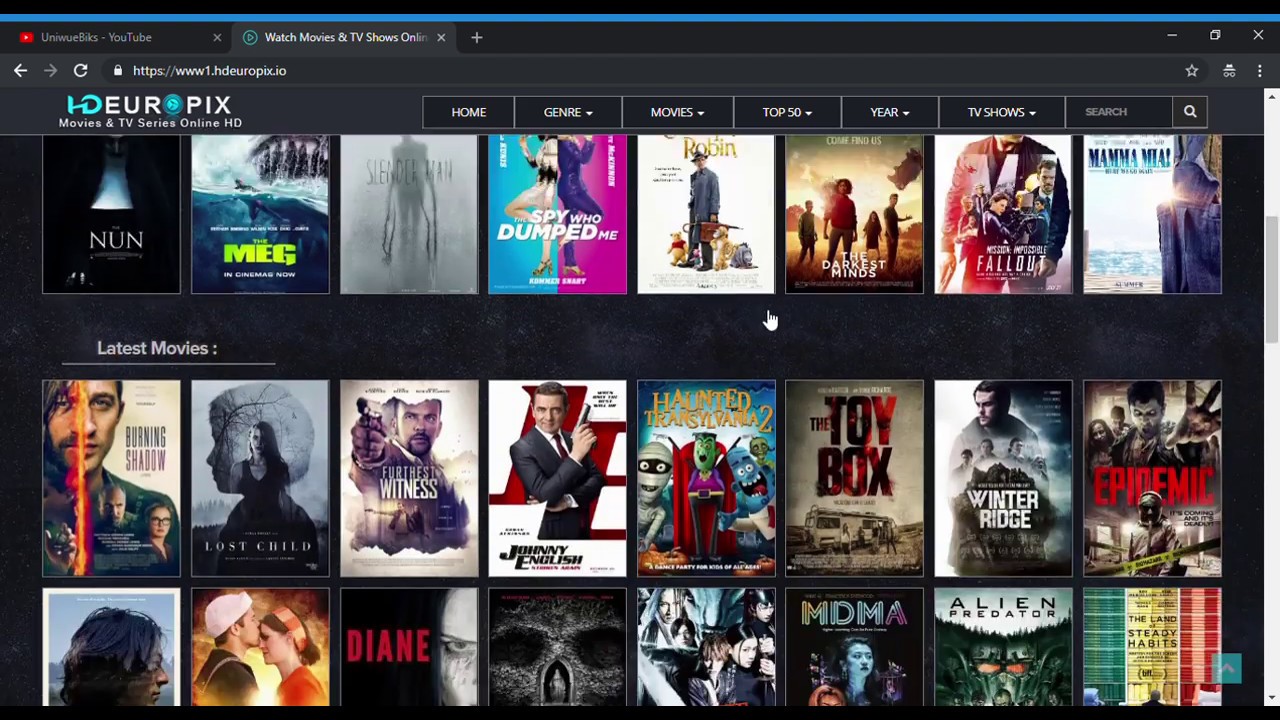Click the page vertical scrollbar thumb

1271,280
